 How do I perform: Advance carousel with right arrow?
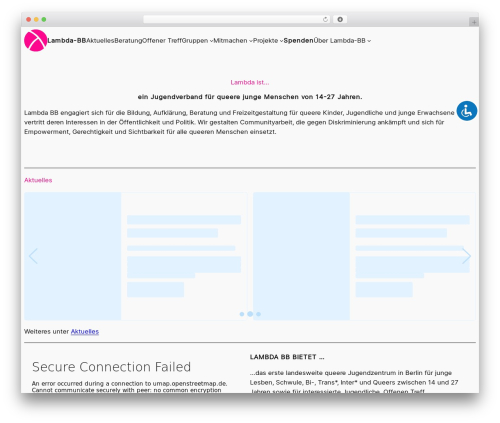(x=466, y=256)
